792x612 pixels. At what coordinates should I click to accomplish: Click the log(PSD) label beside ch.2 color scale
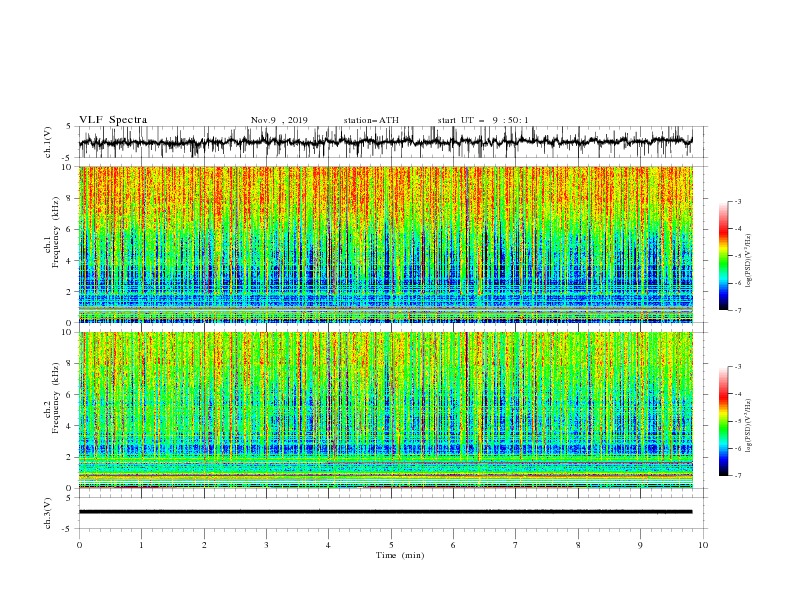(x=749, y=425)
